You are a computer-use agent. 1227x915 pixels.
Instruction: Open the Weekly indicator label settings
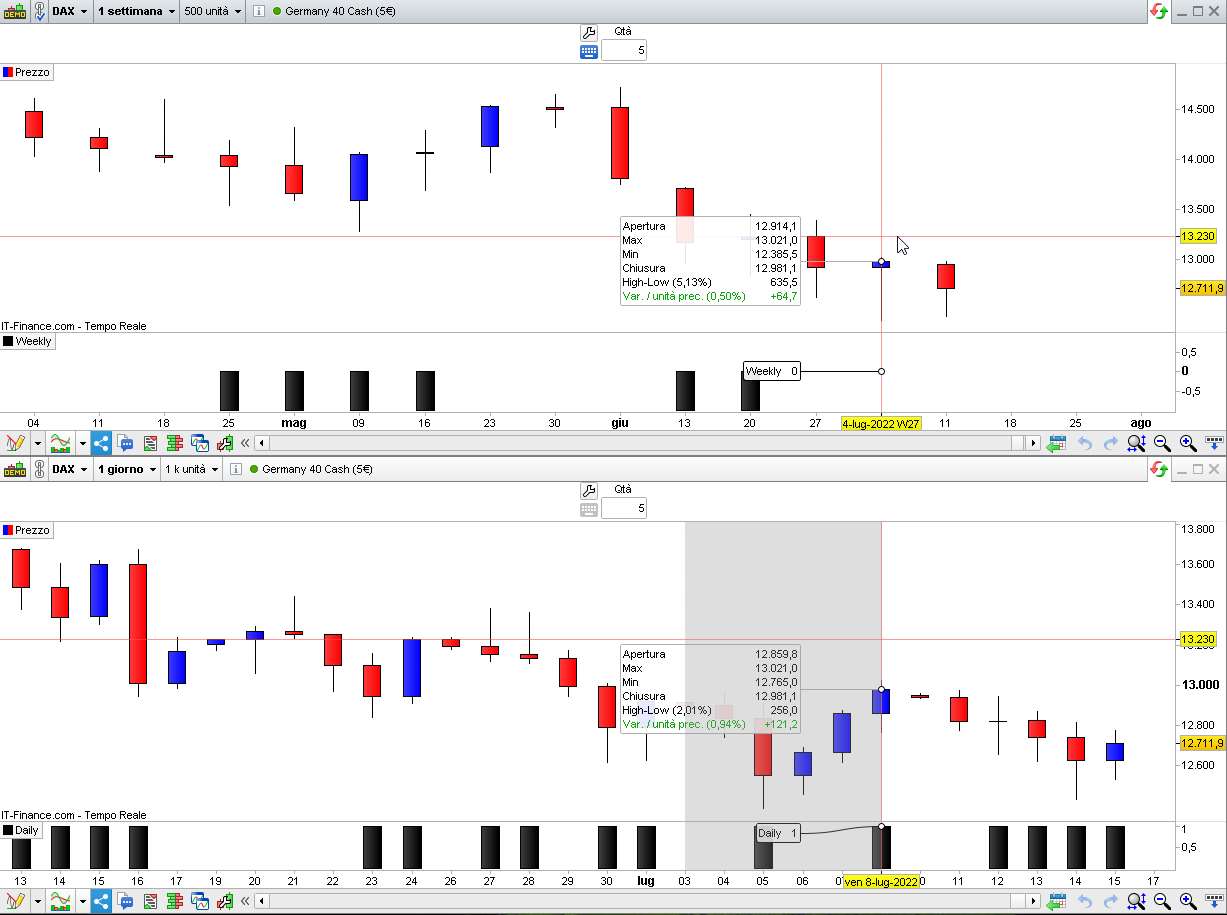tap(27, 341)
